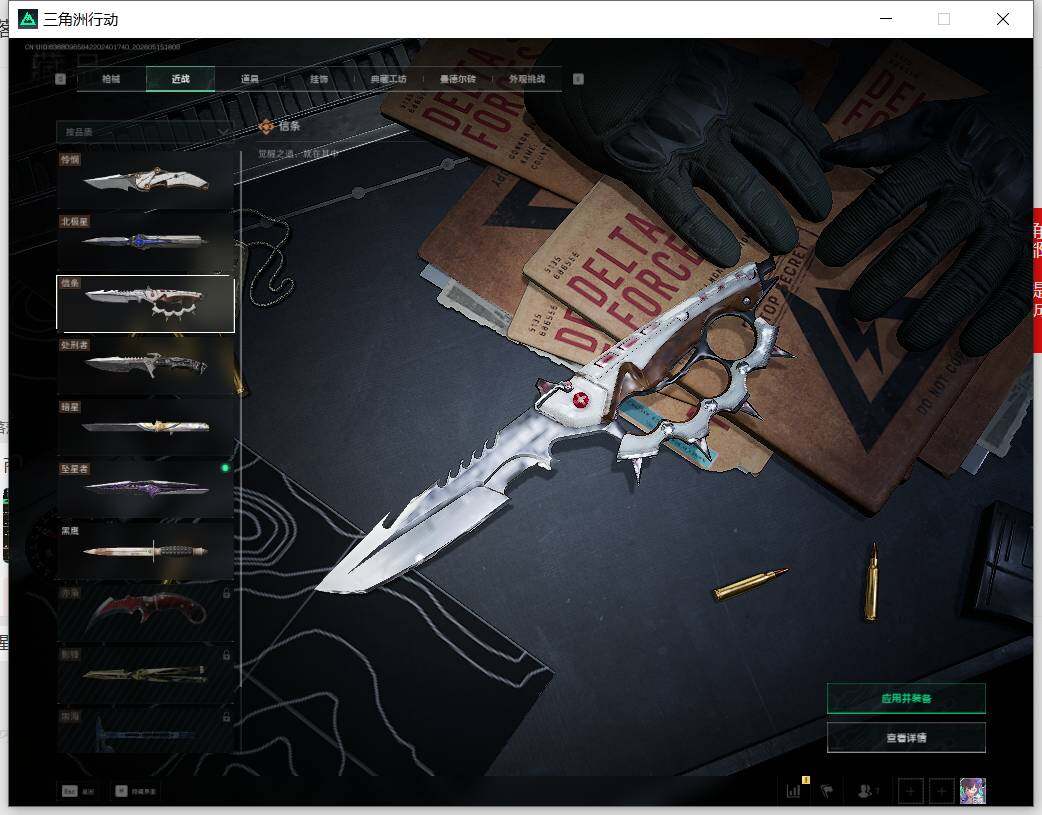This screenshot has height=815, width=1042.
Task: Click the orange quality icon beside 信条
Action: click(x=266, y=126)
